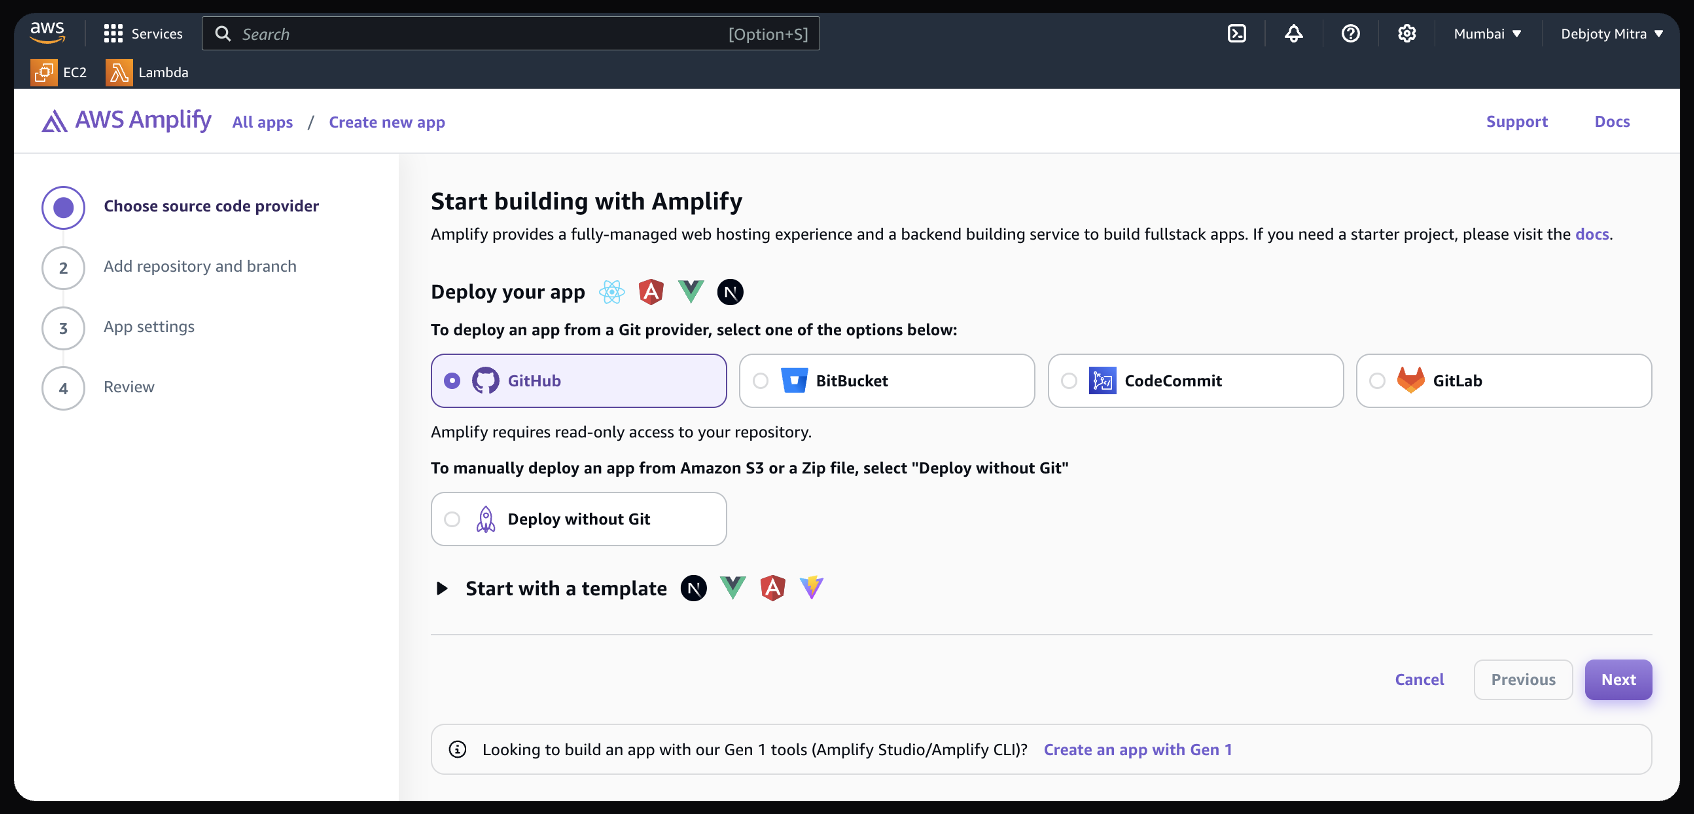This screenshot has width=1694, height=814.
Task: Click the Previous button
Action: 1523,680
